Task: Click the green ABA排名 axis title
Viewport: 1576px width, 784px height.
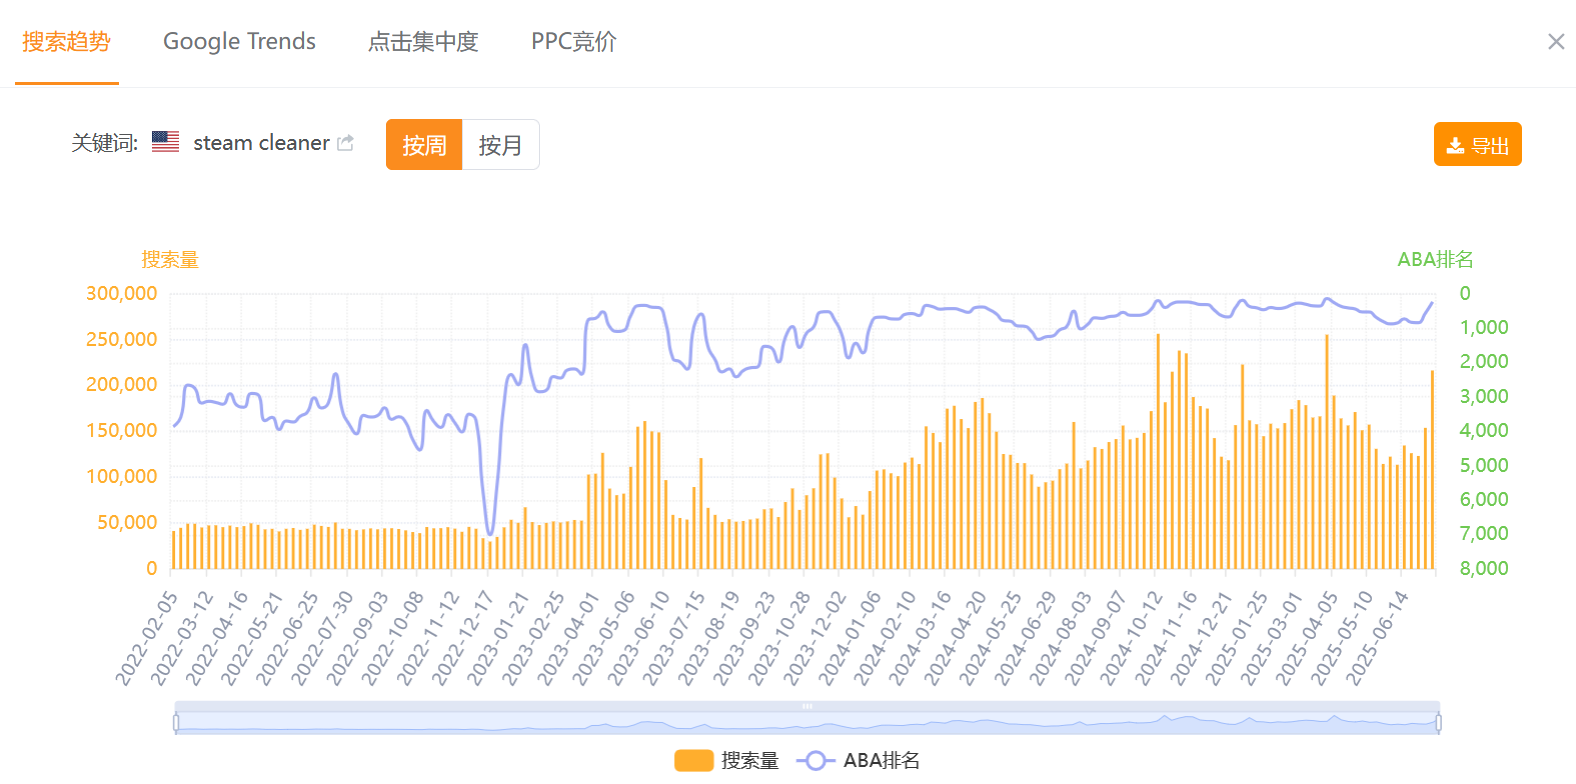Action: click(x=1435, y=260)
